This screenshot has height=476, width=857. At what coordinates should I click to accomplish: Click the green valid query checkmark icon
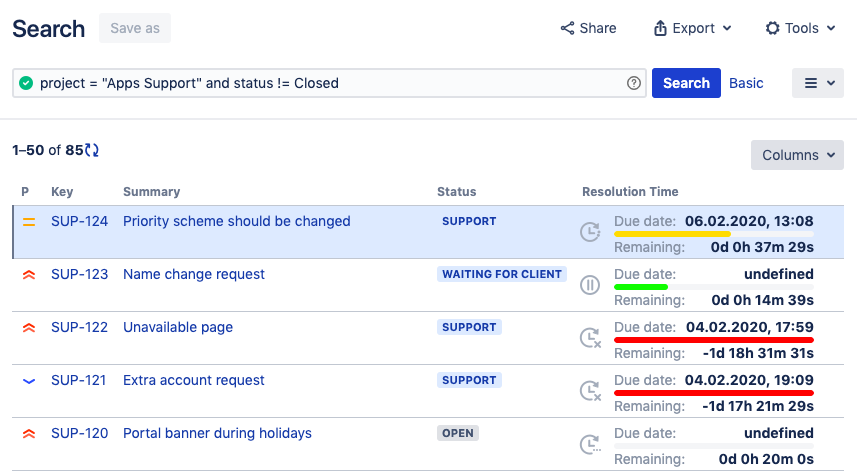pyautogui.click(x=26, y=83)
